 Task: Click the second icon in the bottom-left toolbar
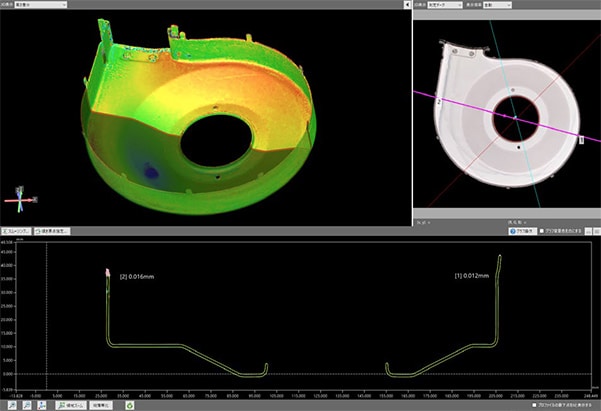(27, 406)
